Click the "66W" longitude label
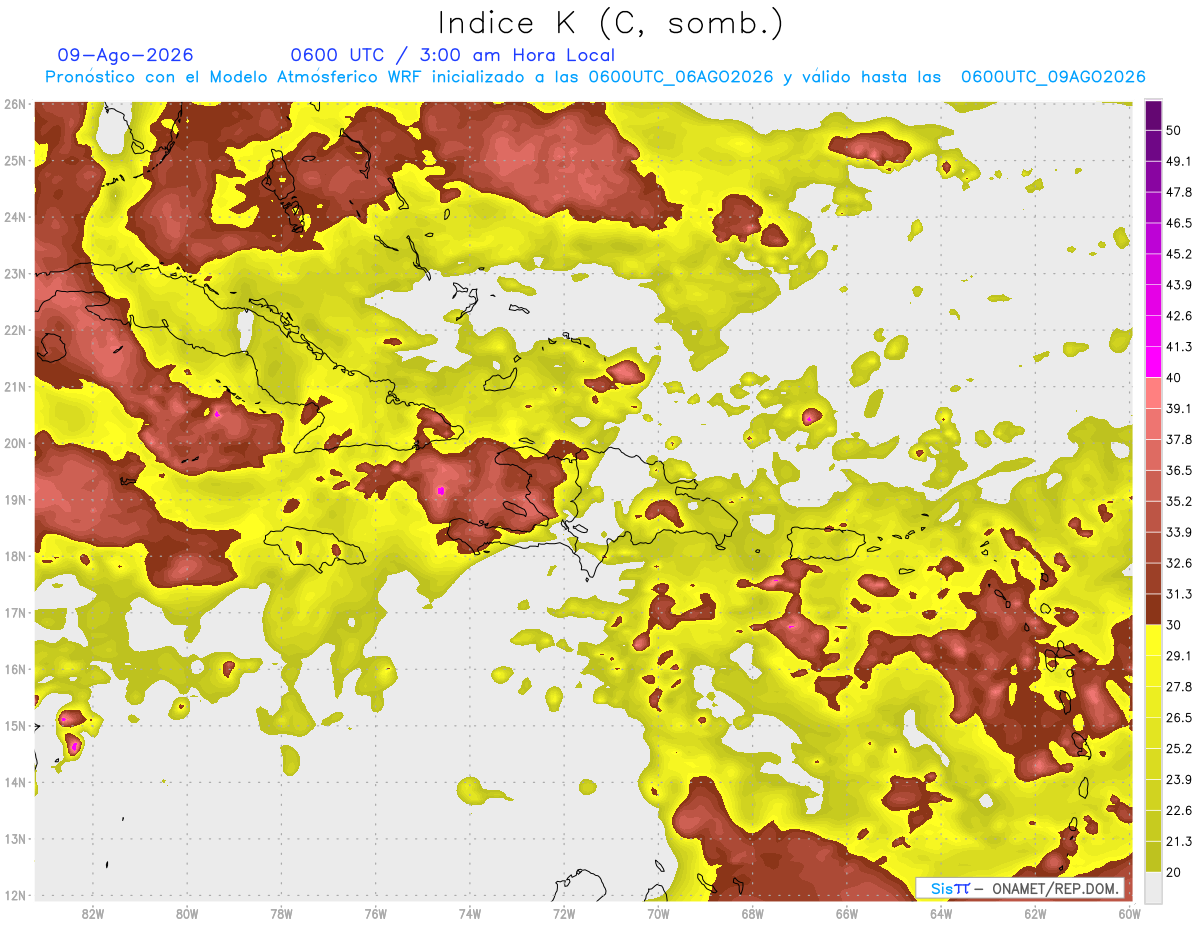 click(847, 914)
